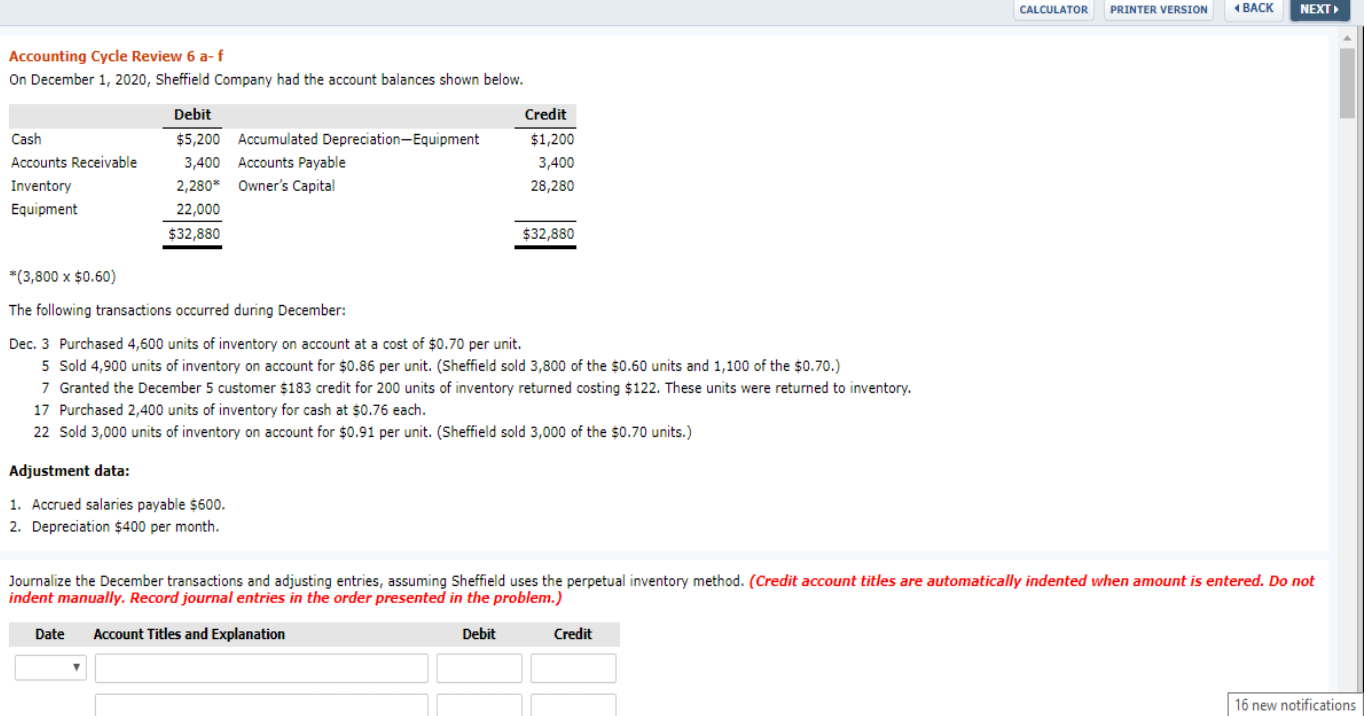Click the Debit column header in balances table

pyautogui.click(x=192, y=115)
